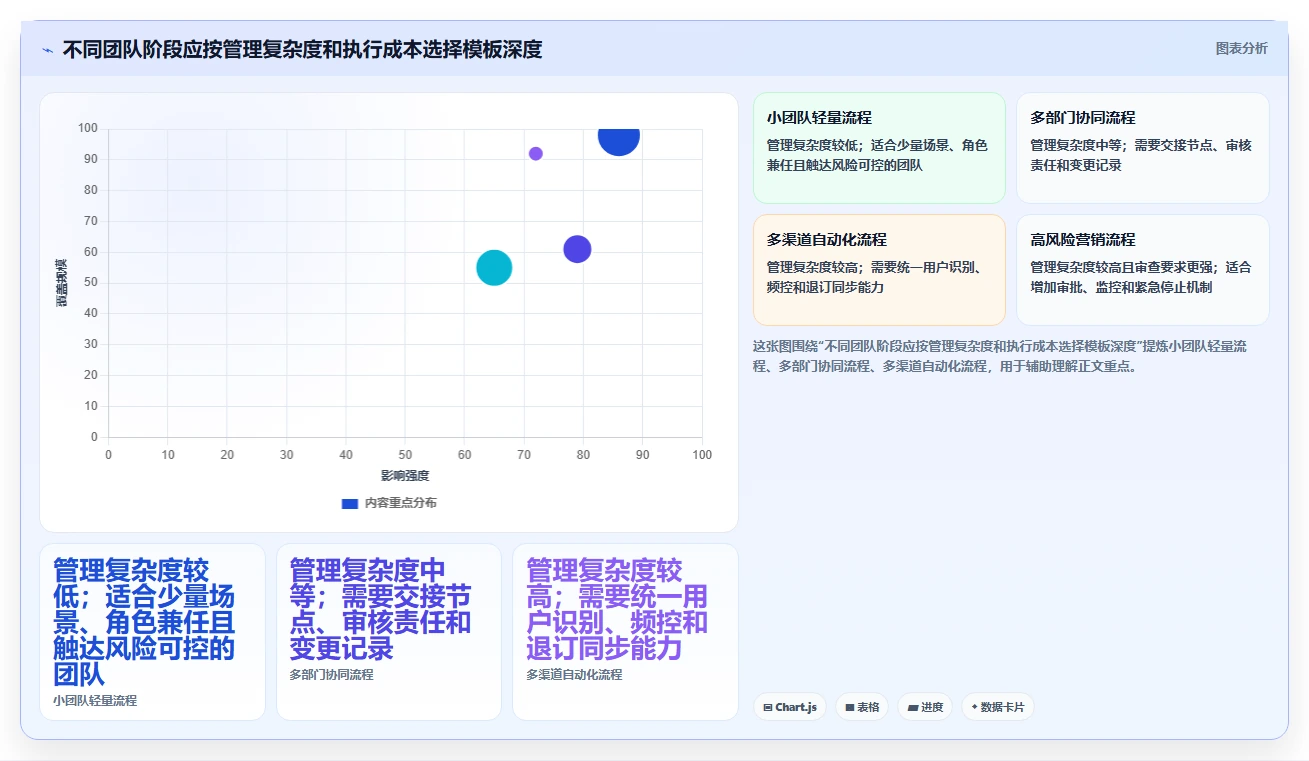
Task: Click the y-axis tick 100
Action: (87, 128)
